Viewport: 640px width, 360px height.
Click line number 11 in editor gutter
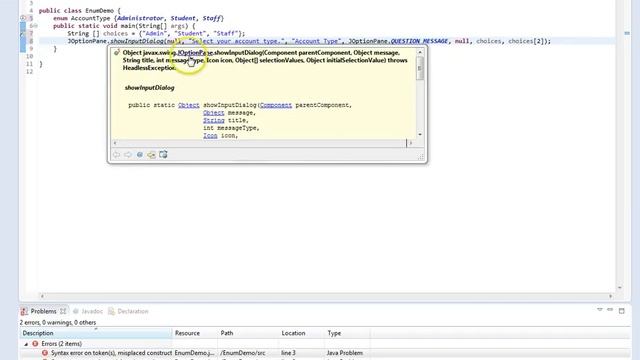pyautogui.click(x=29, y=64)
